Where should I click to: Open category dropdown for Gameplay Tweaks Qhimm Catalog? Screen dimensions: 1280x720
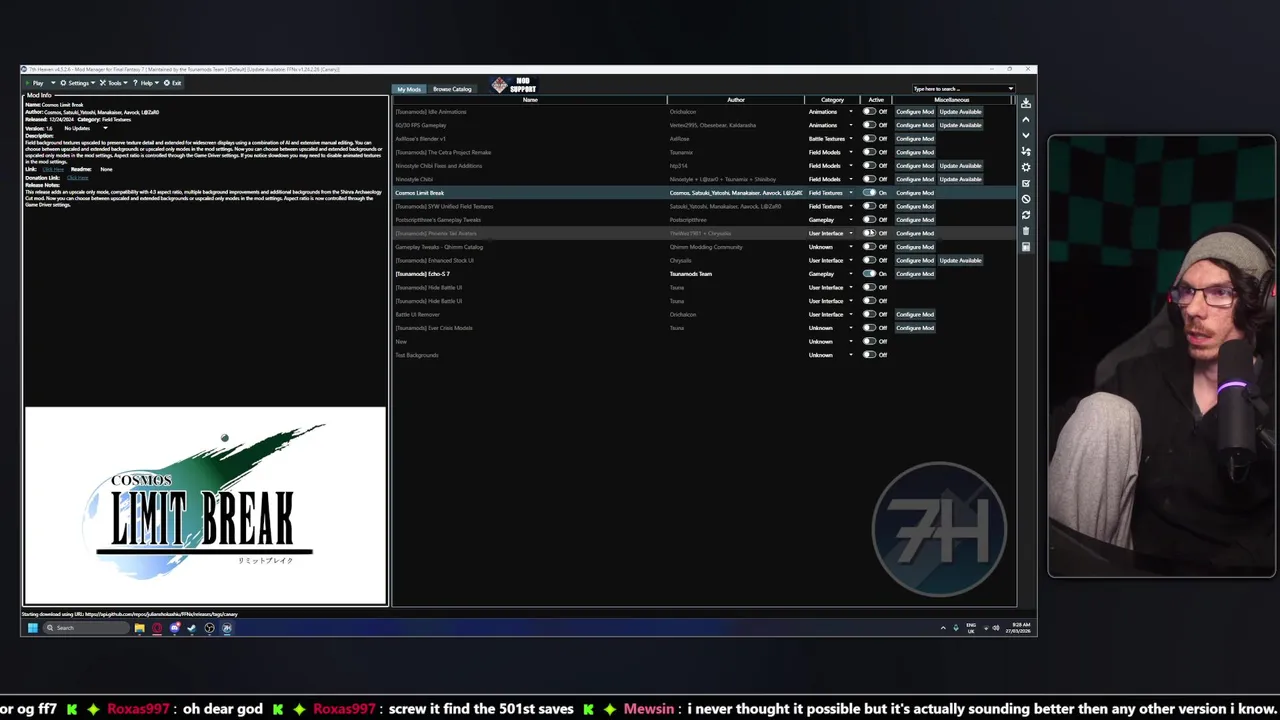(851, 247)
